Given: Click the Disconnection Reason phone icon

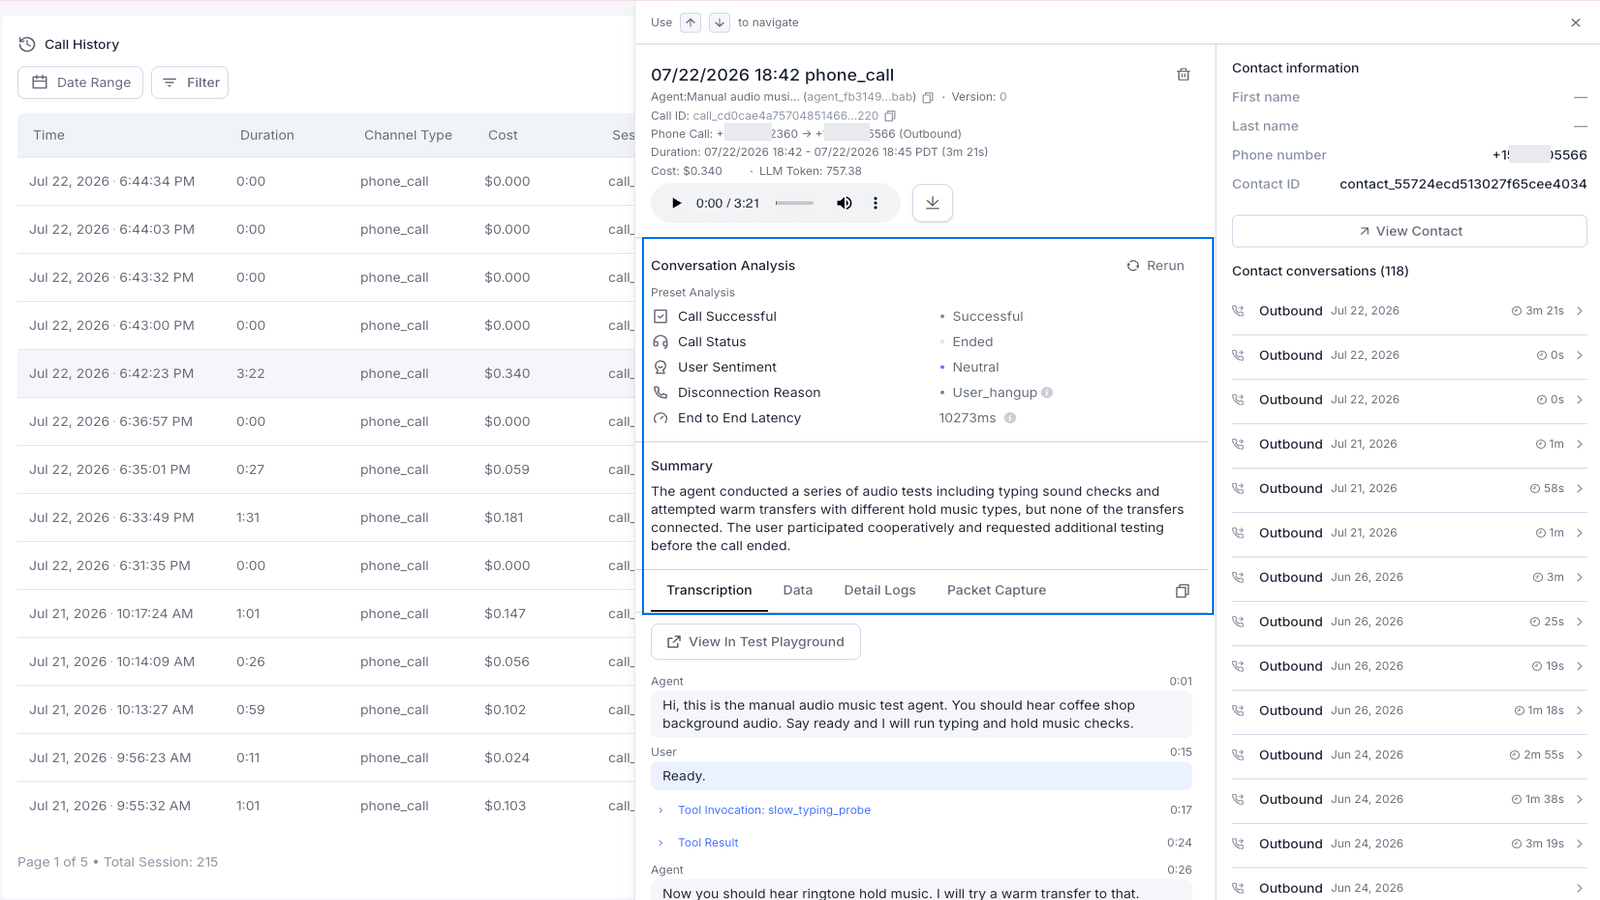Looking at the screenshot, I should (660, 393).
